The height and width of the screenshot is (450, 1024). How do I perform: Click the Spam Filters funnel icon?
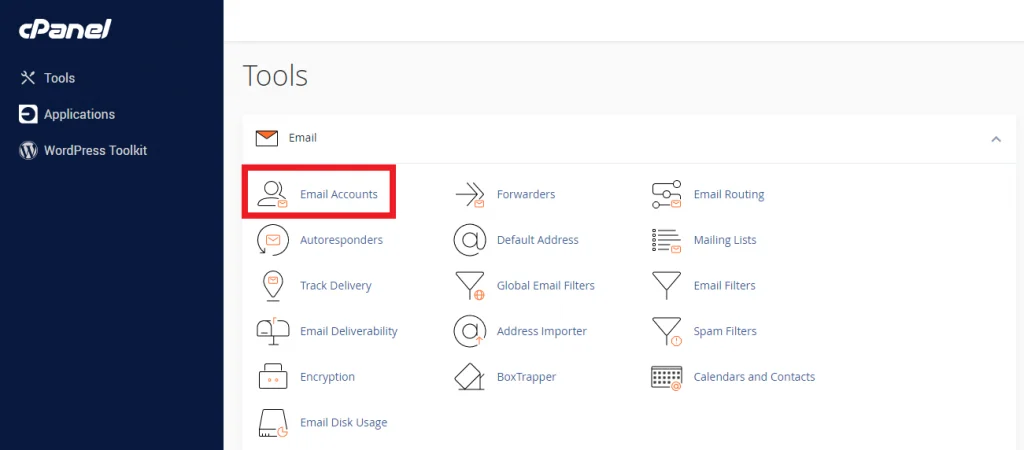(x=667, y=331)
